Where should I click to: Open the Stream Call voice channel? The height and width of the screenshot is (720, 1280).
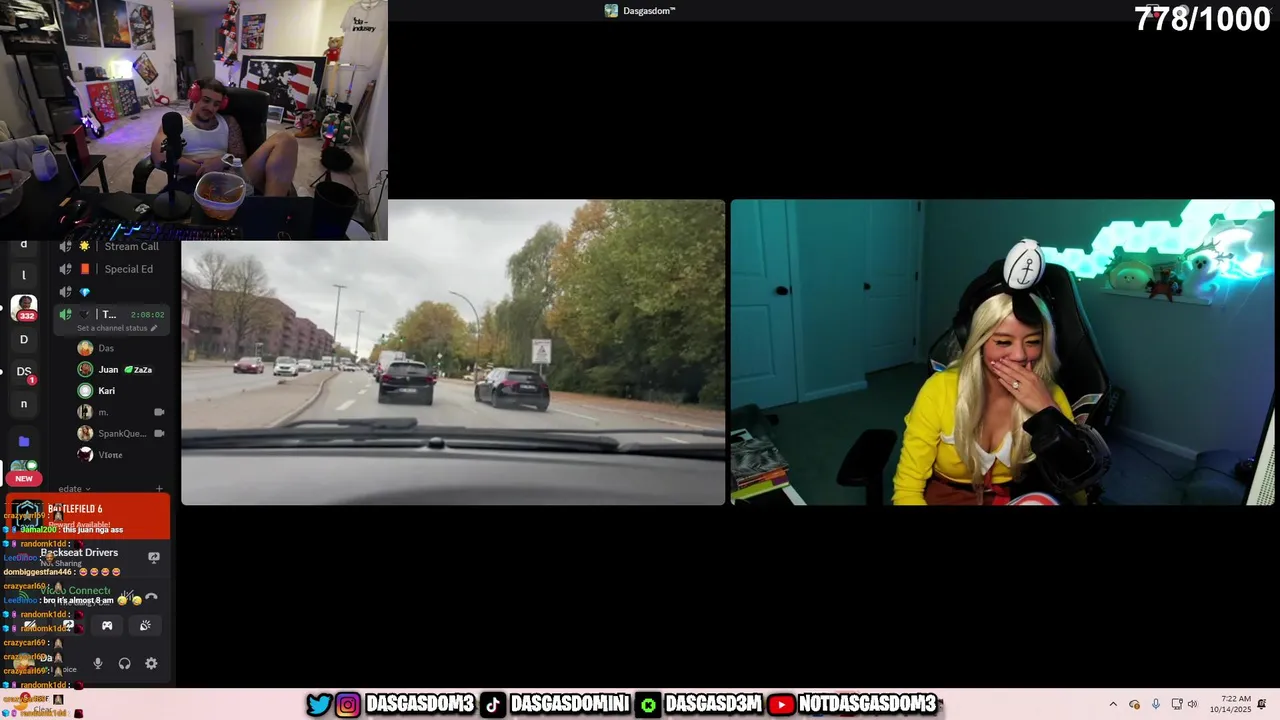(110, 246)
